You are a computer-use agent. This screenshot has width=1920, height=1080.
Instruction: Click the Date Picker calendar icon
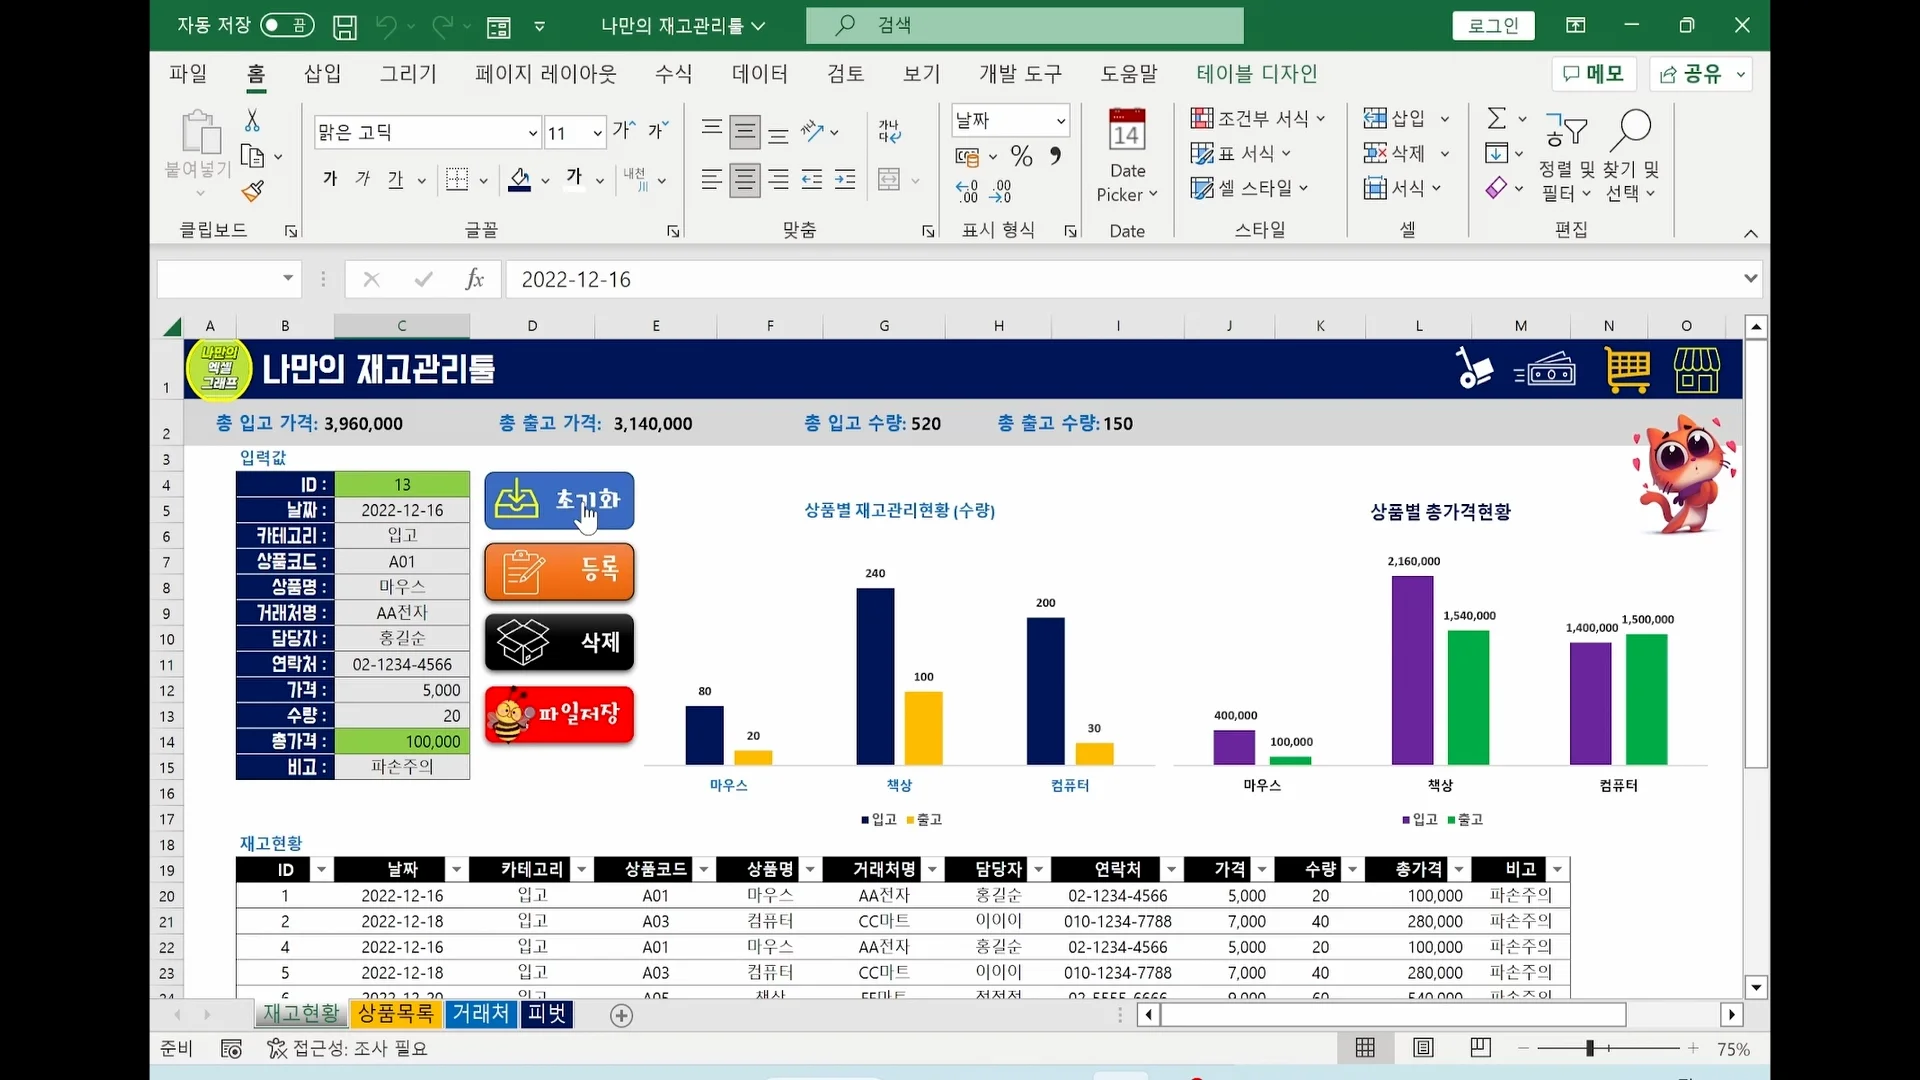pos(1127,131)
